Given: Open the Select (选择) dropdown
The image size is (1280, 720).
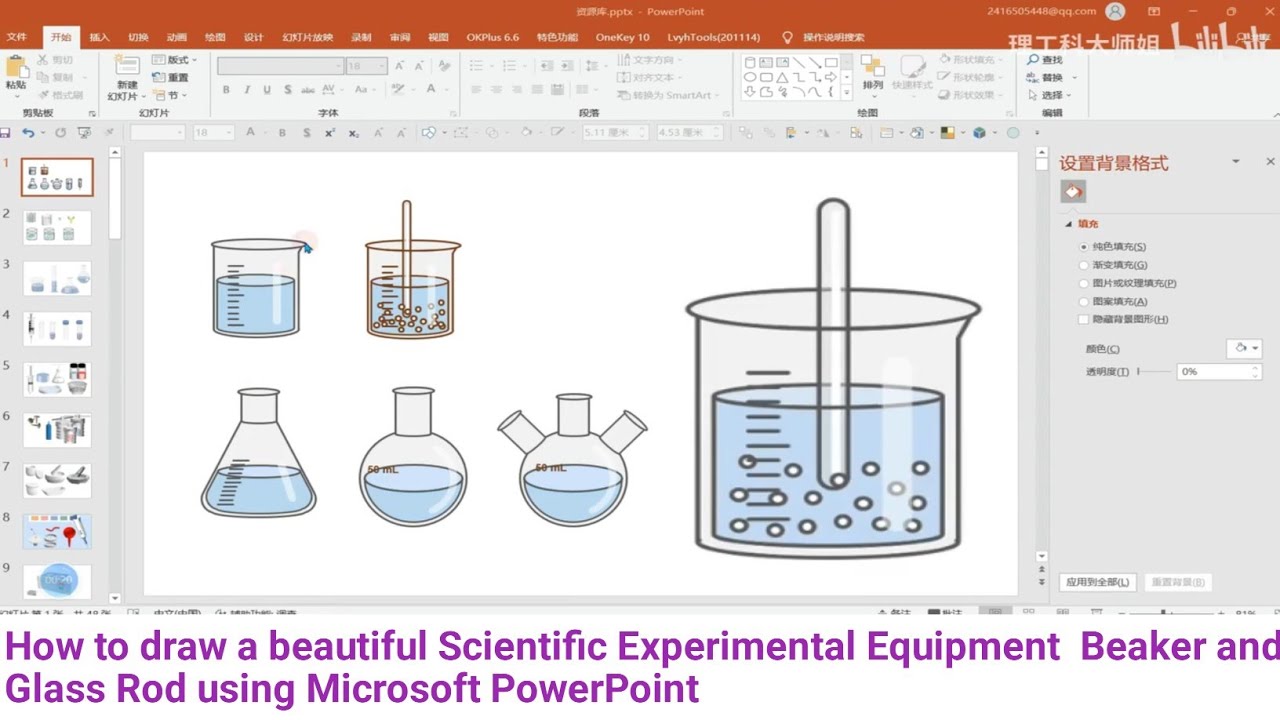Looking at the screenshot, I should tap(1050, 95).
